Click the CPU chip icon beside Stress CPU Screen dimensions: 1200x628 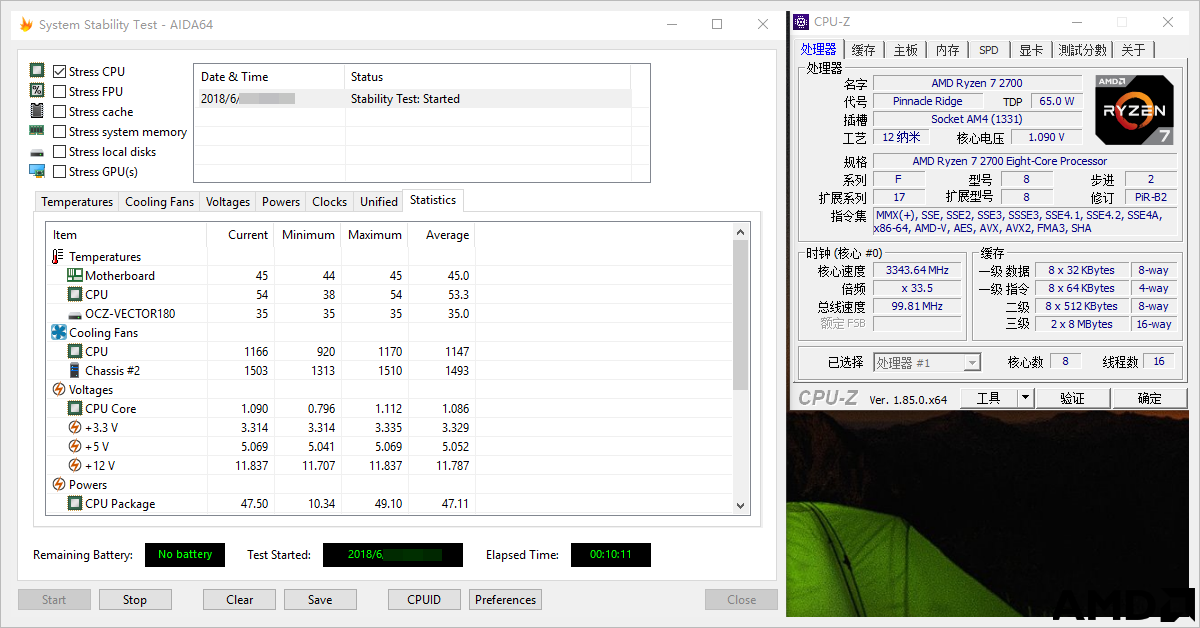tap(37, 71)
